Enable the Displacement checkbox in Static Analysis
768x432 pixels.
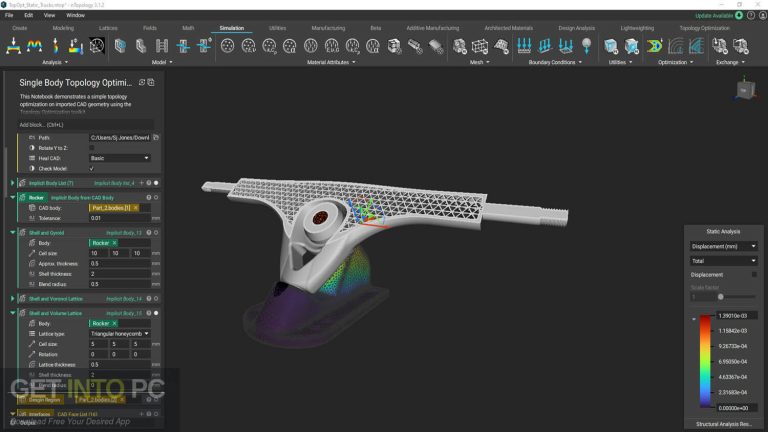tap(752, 274)
